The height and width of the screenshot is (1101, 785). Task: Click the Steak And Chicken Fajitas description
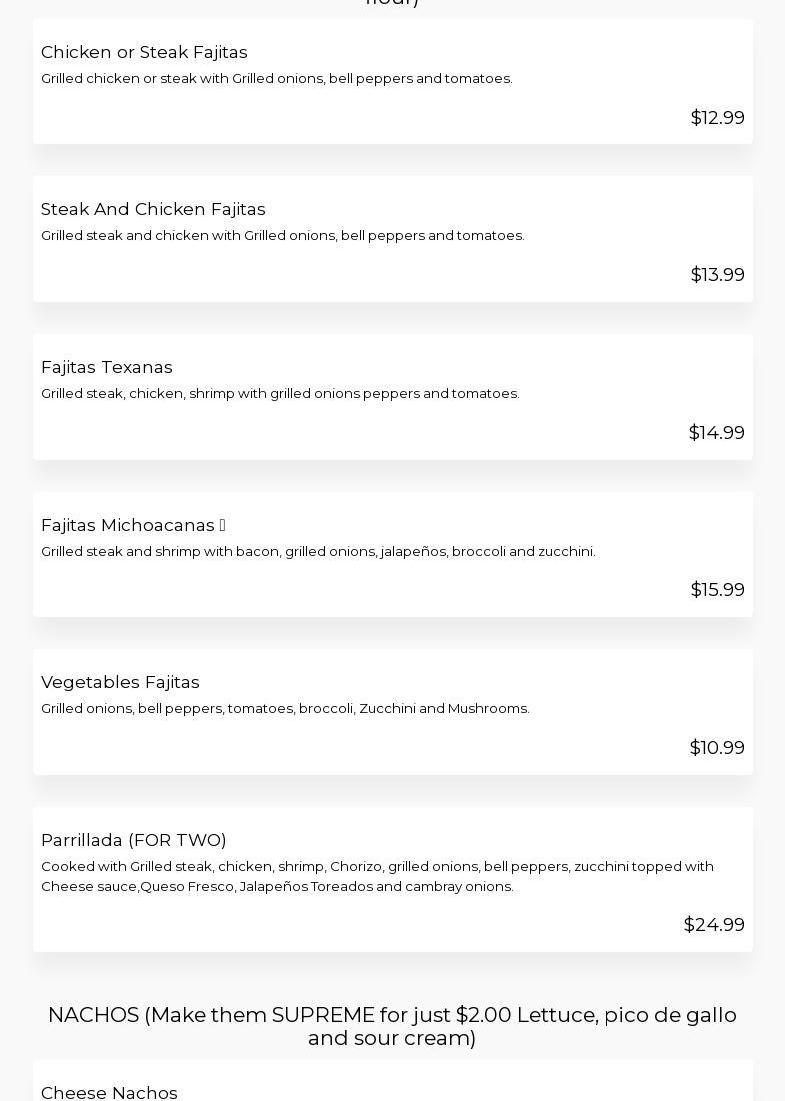(282, 236)
